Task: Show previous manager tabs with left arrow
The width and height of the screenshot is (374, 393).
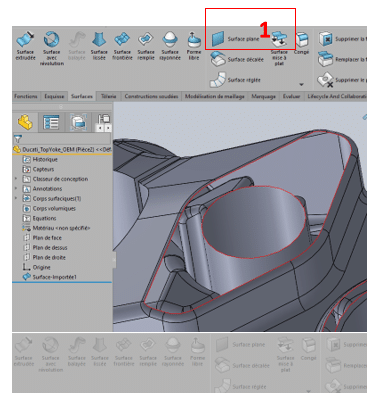Action: 100,128
